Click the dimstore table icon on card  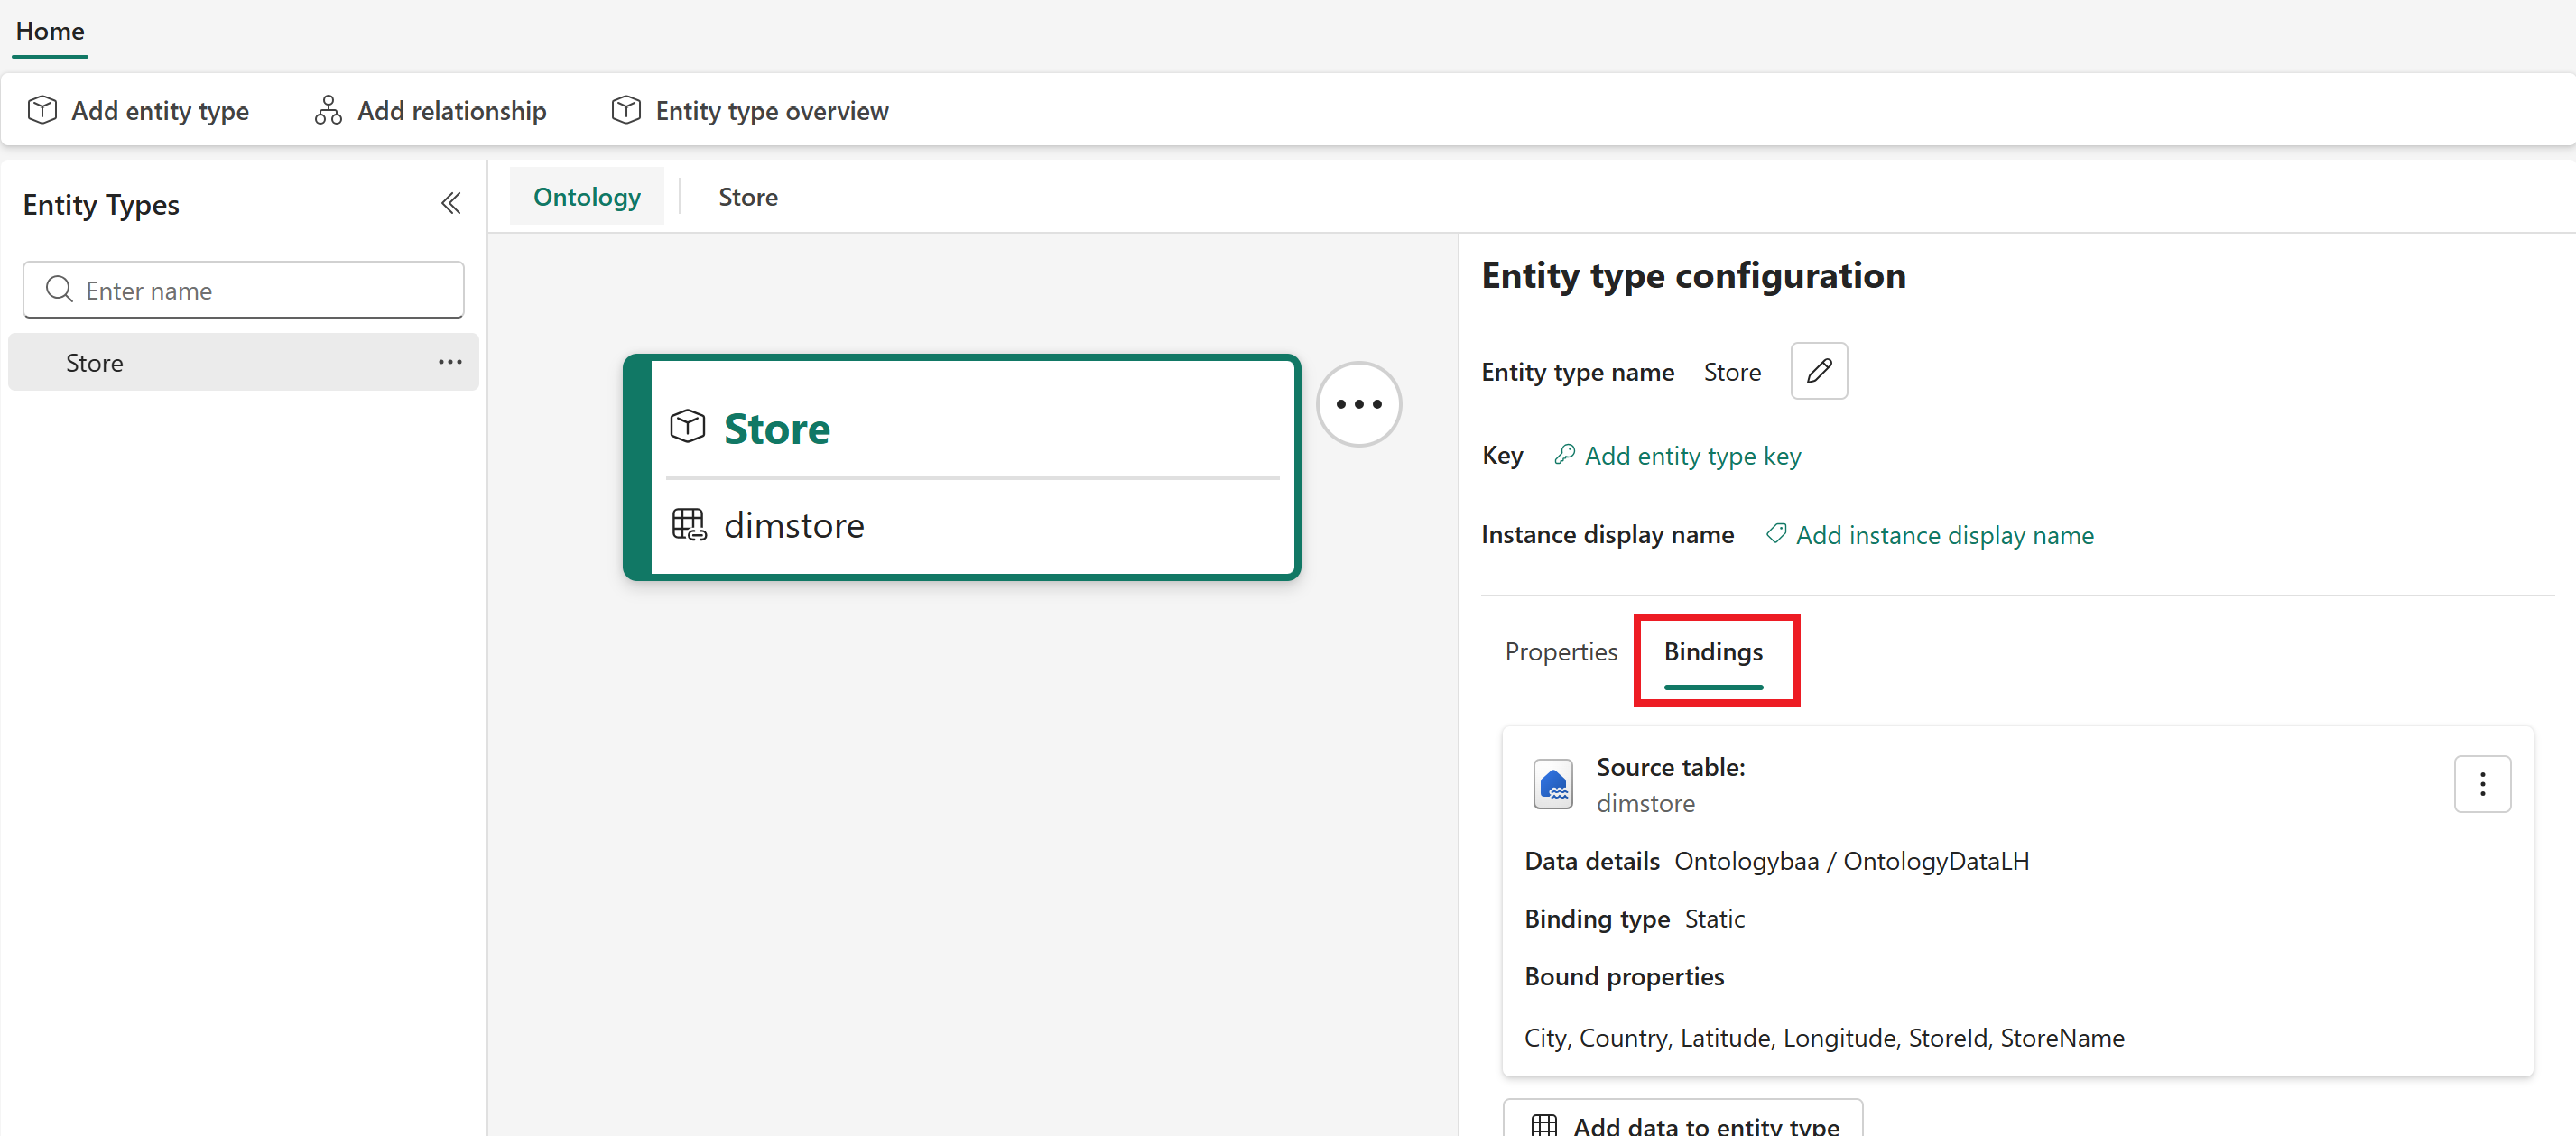tap(689, 524)
